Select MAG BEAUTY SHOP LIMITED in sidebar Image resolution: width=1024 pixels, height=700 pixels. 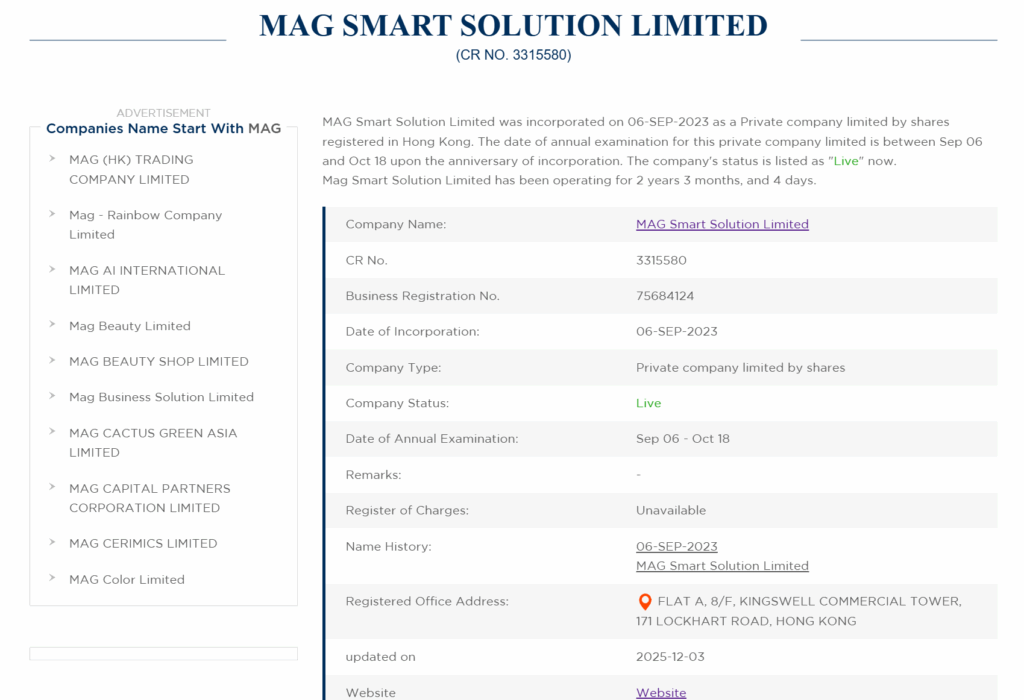point(158,361)
